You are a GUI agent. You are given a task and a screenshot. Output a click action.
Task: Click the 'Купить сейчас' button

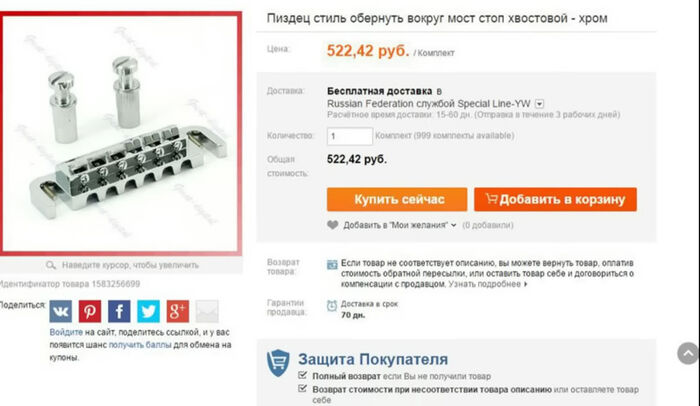pyautogui.click(x=397, y=199)
